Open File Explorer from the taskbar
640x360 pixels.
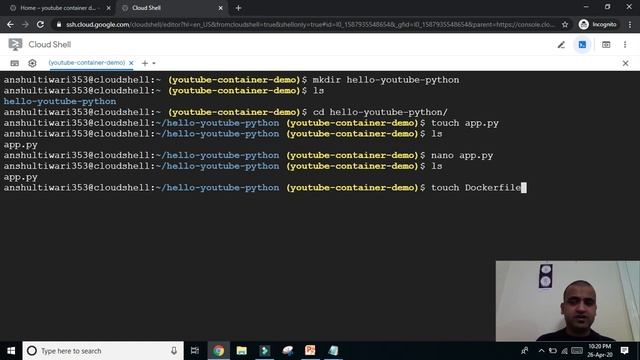[242, 351]
